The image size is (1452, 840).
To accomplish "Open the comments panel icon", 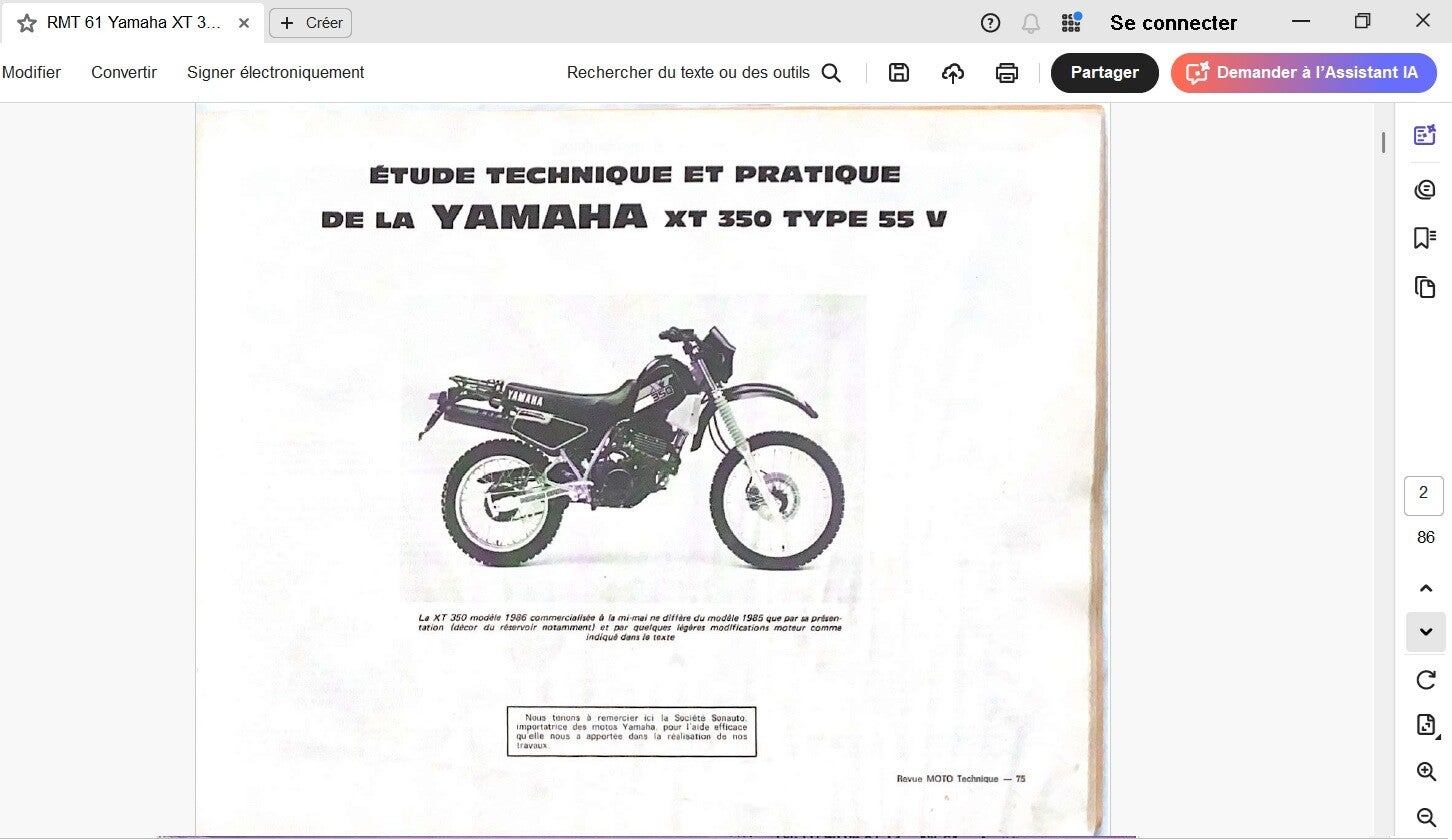I will click(x=1425, y=189).
